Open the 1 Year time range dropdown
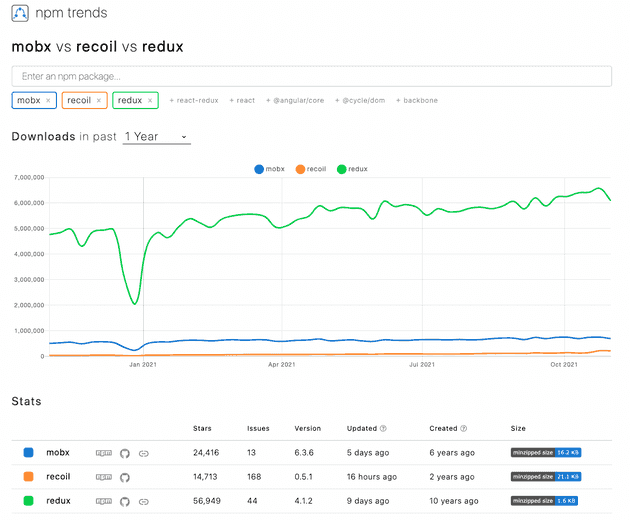The image size is (630, 520). point(157,136)
